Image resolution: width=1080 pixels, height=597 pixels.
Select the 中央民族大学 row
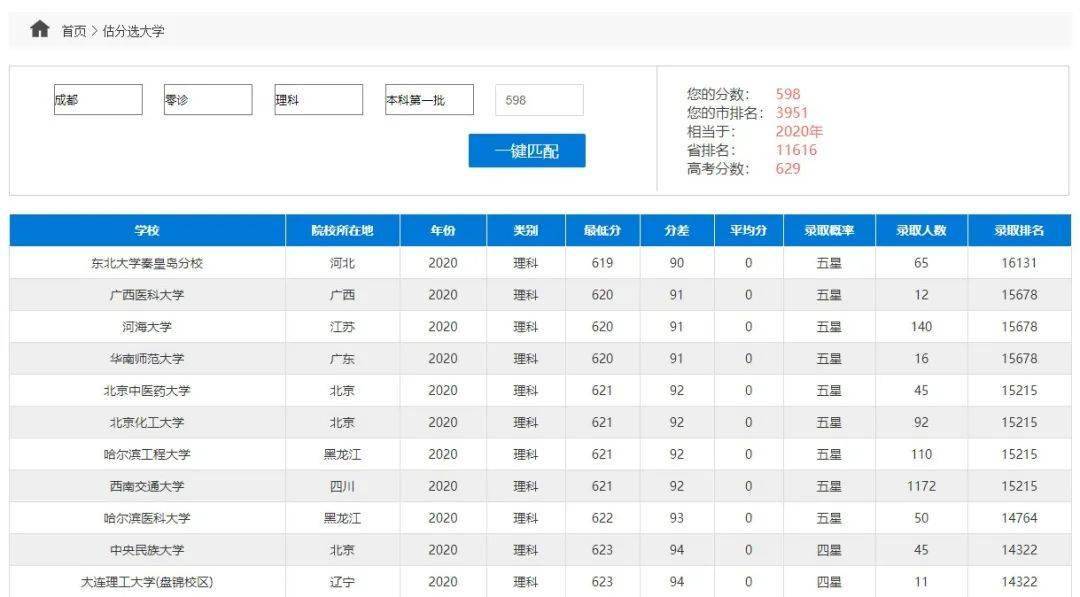click(147, 550)
